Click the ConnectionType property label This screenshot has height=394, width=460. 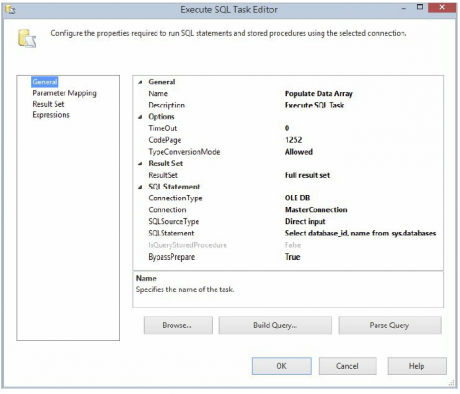(175, 198)
